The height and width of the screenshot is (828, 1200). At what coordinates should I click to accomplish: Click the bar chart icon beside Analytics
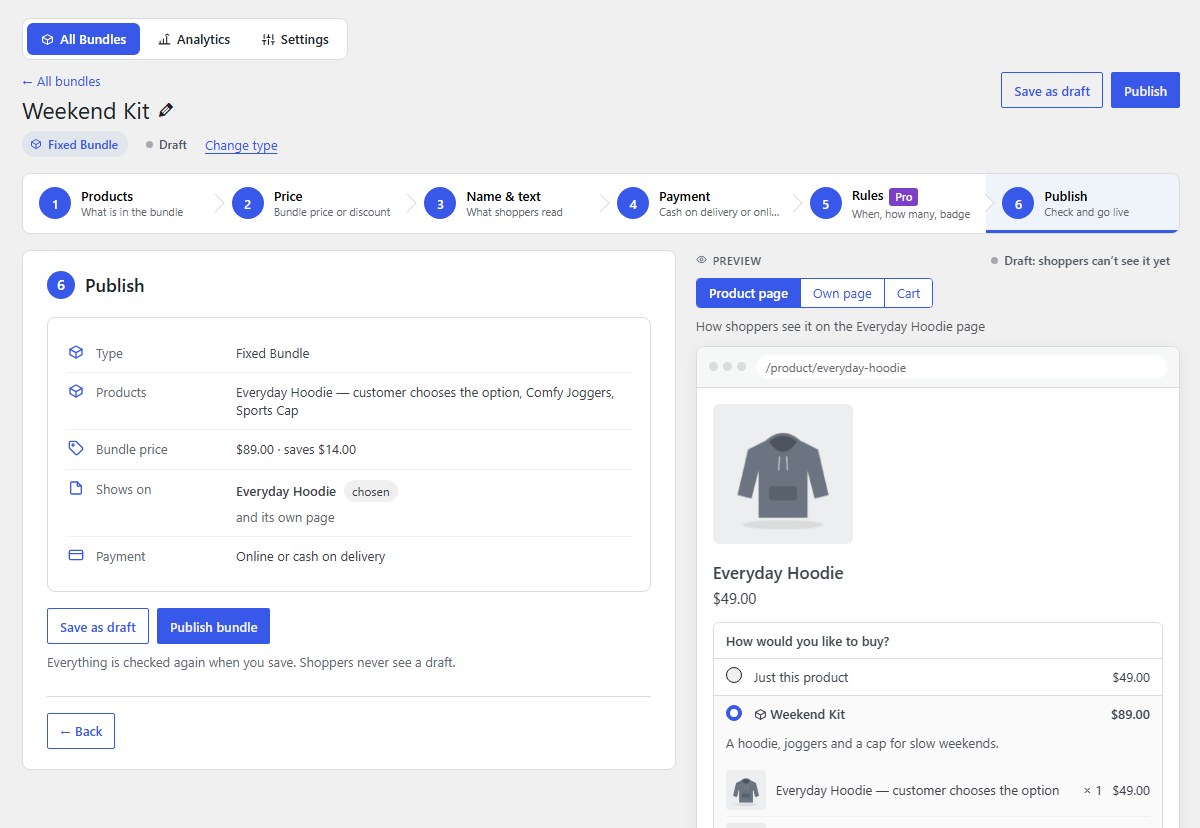click(164, 40)
